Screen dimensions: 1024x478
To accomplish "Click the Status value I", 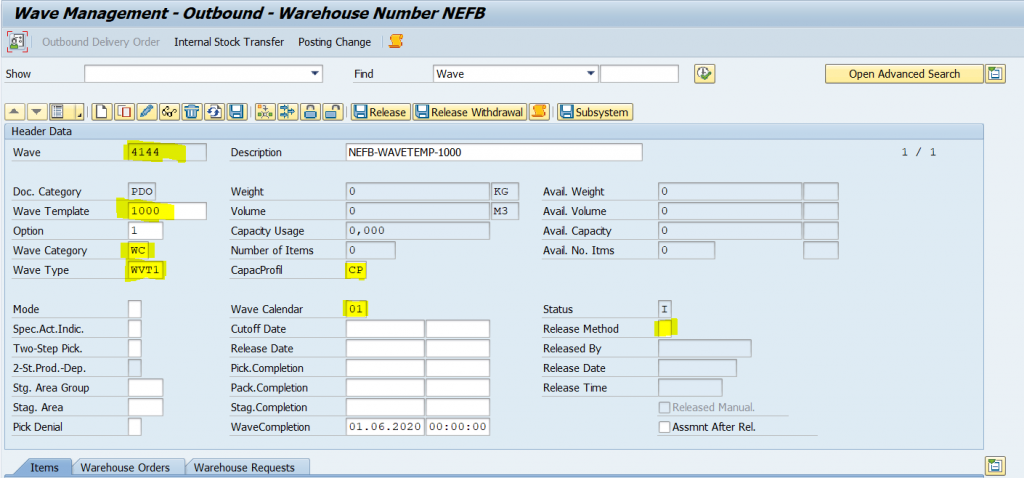I will pyautogui.click(x=665, y=309).
